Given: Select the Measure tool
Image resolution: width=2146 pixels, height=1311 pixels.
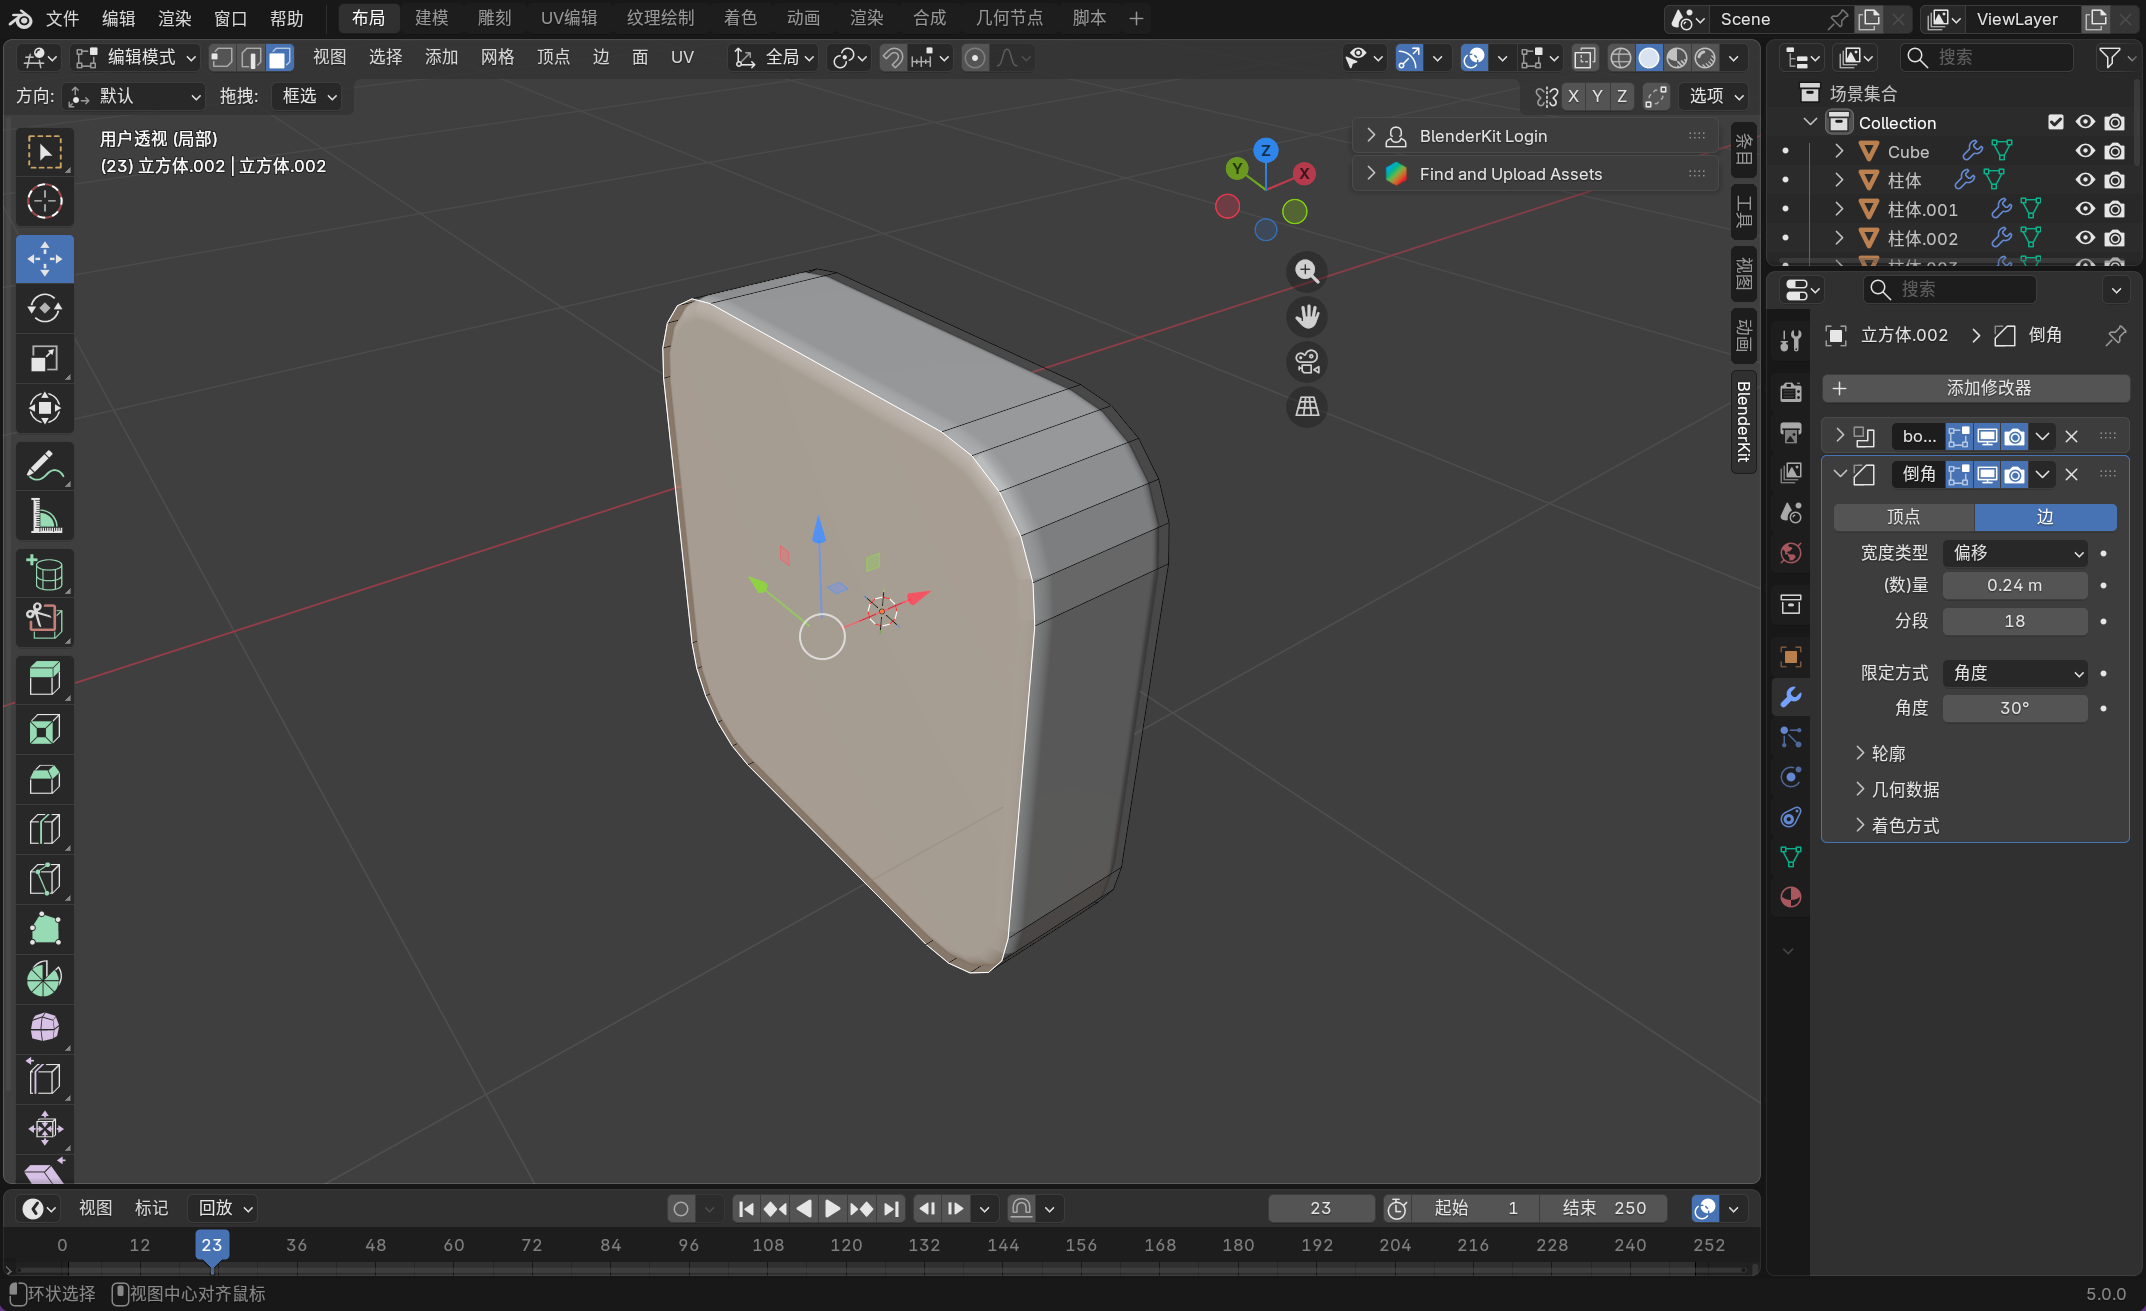Looking at the screenshot, I should pyautogui.click(x=44, y=516).
